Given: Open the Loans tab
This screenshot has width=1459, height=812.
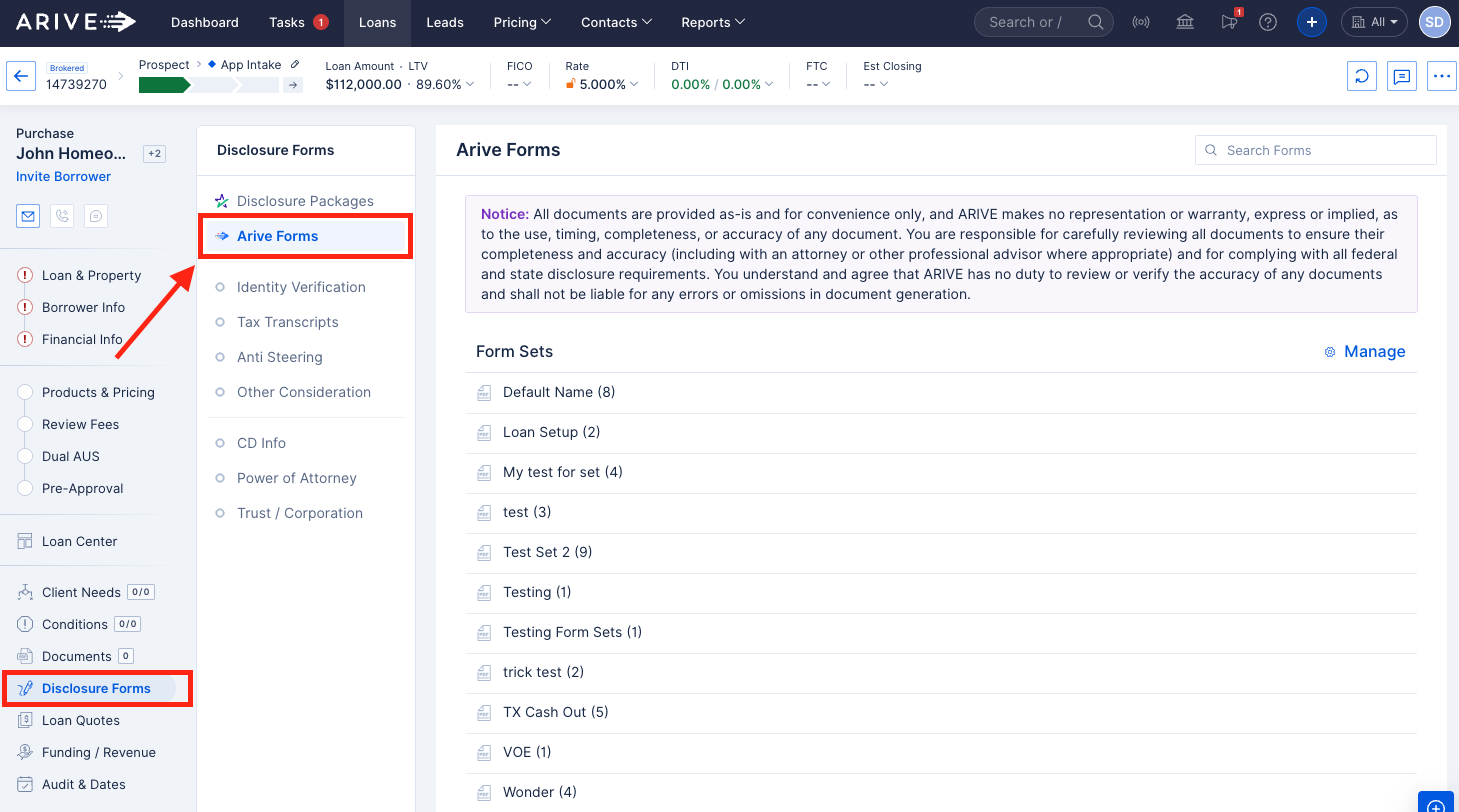Looking at the screenshot, I should pos(377,22).
